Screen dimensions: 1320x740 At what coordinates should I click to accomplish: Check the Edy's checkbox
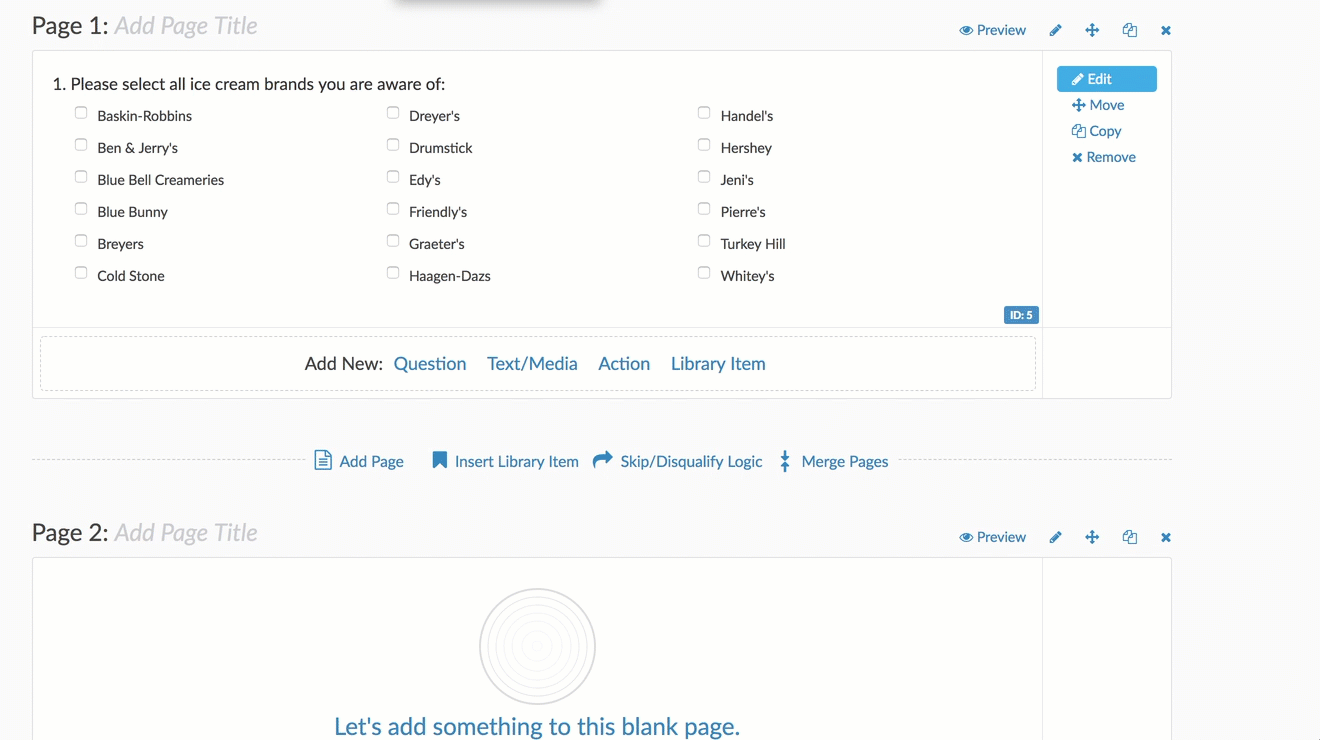pos(393,177)
